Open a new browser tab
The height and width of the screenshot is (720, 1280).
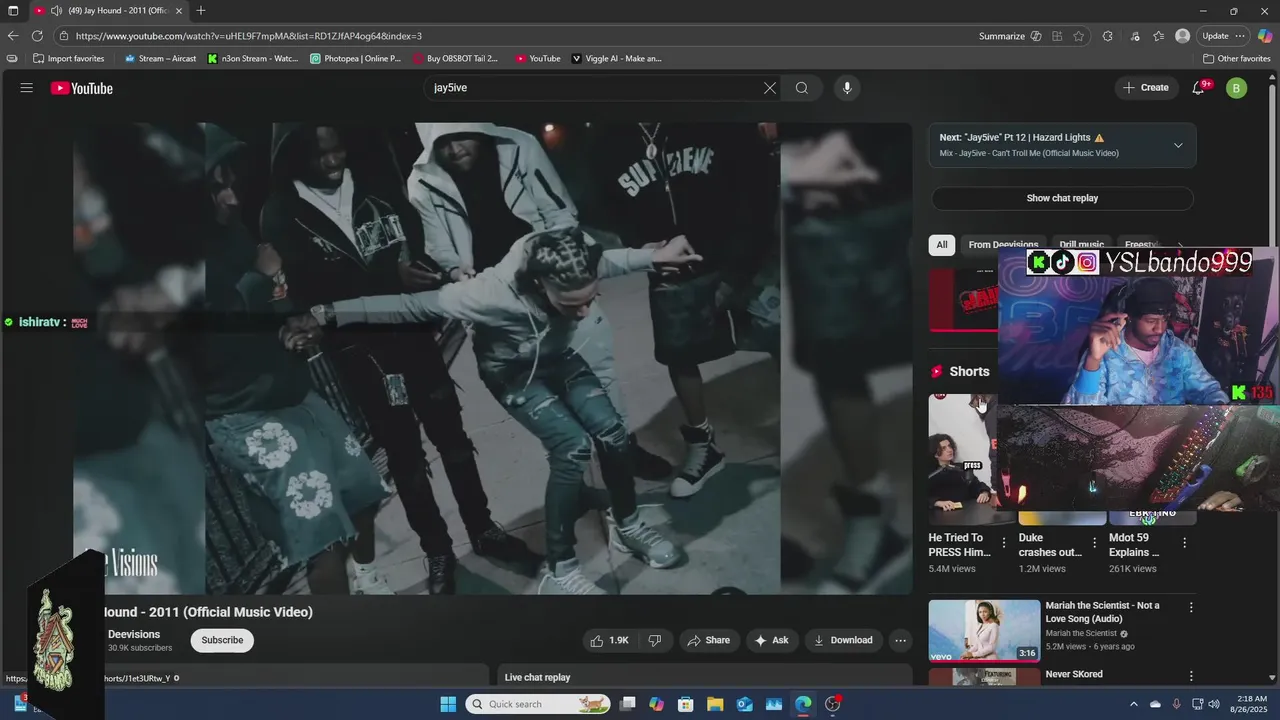click(x=201, y=11)
